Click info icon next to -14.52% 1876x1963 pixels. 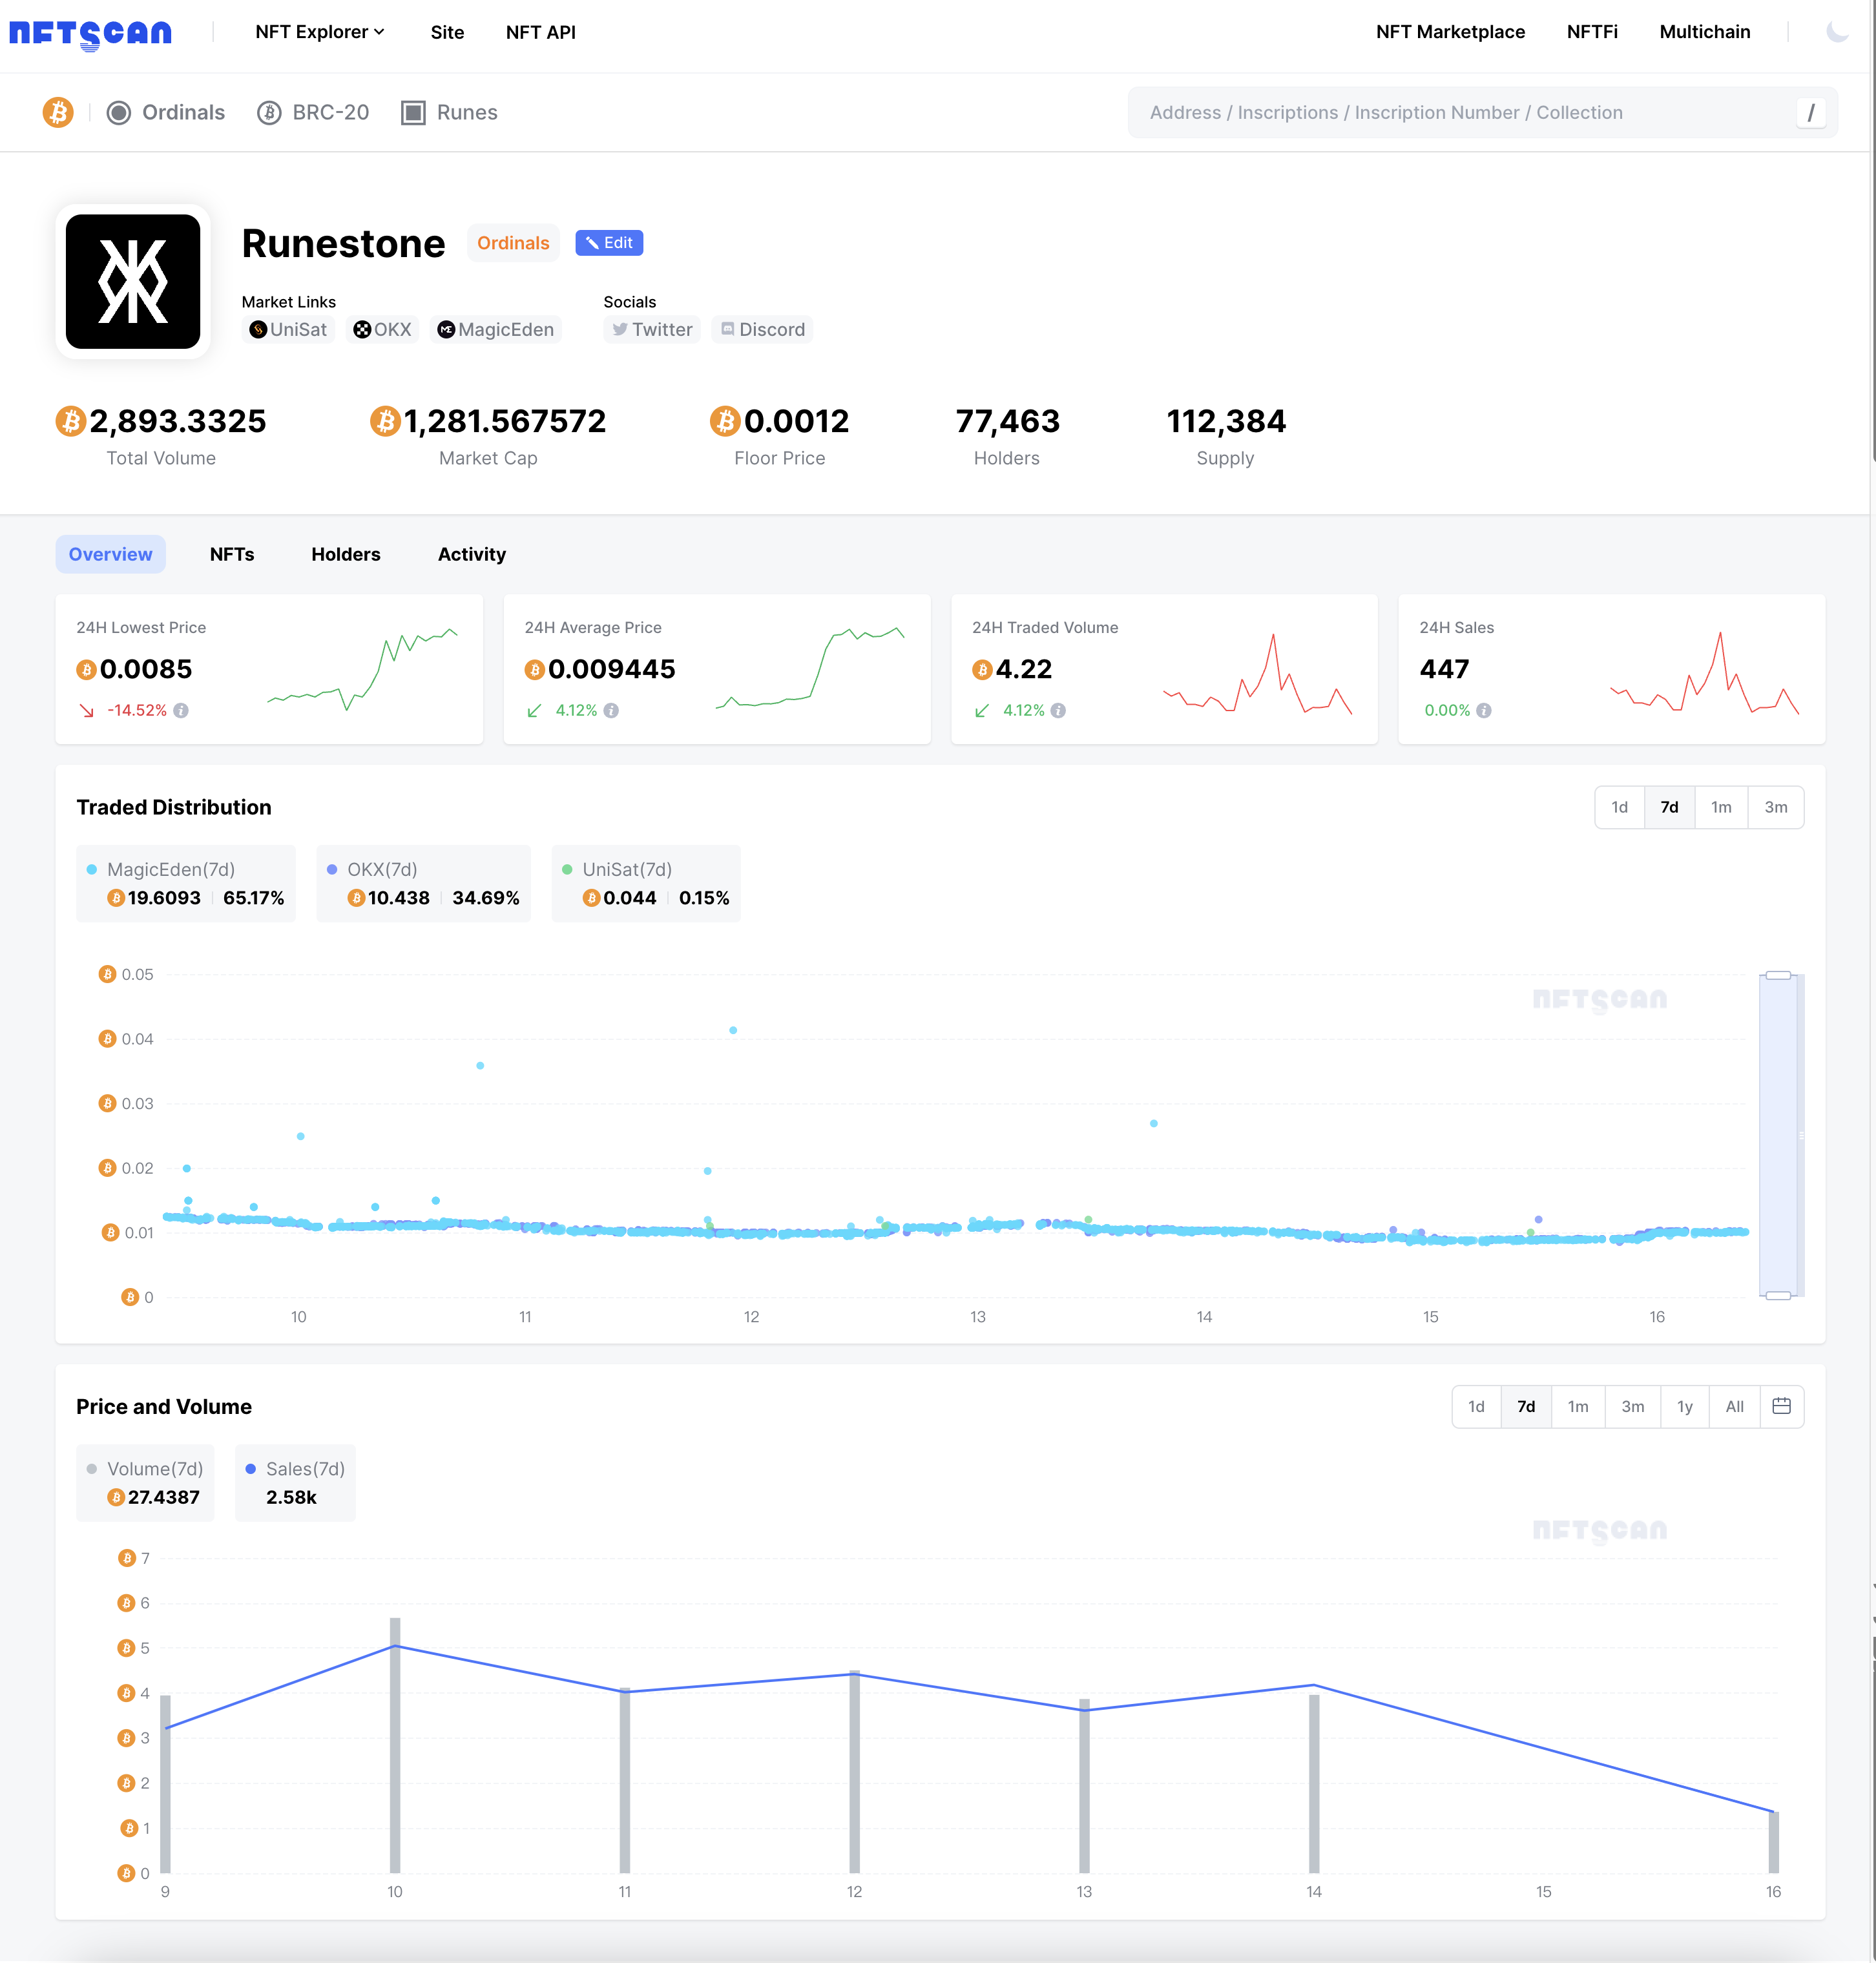(x=181, y=711)
